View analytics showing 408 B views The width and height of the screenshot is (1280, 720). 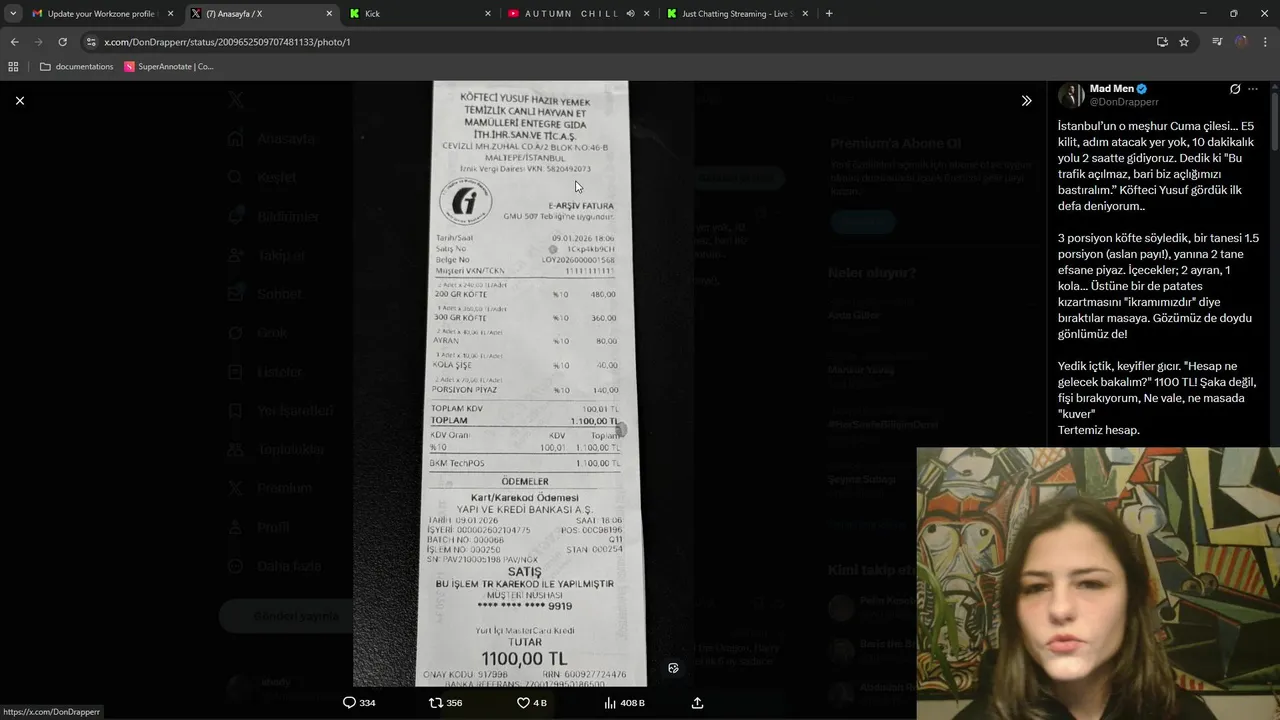pos(624,703)
